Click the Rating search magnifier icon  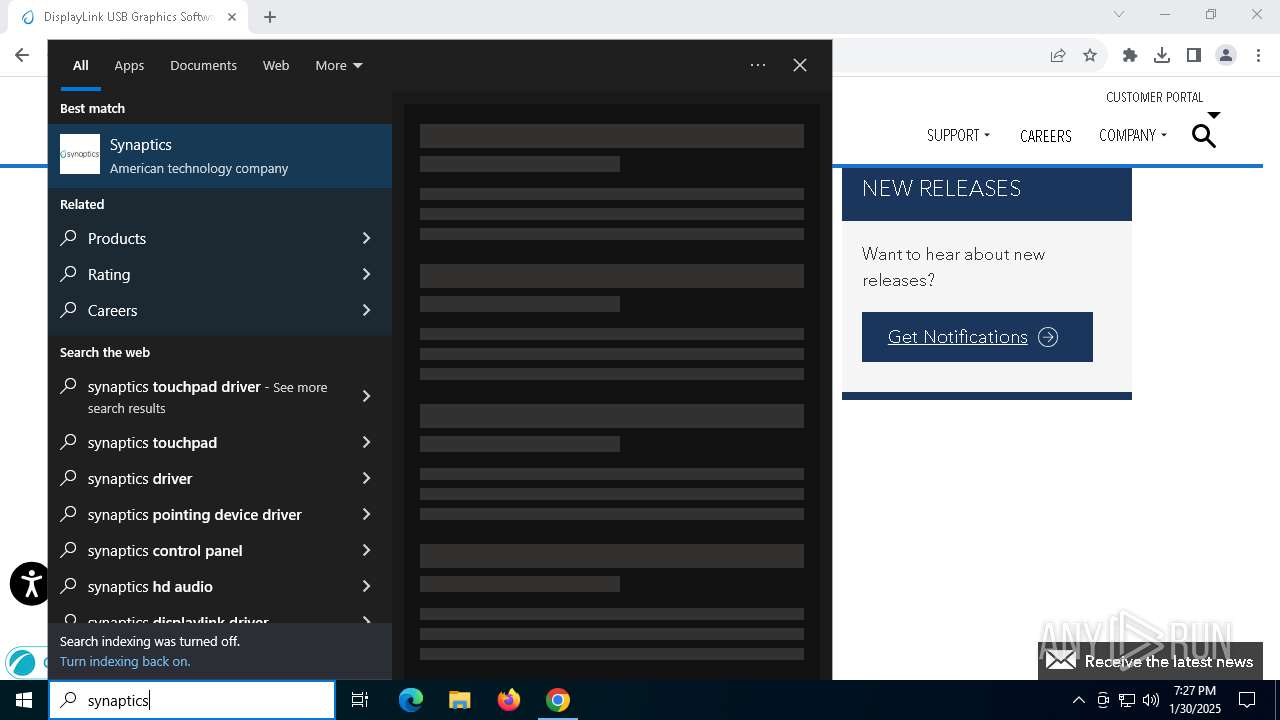pyautogui.click(x=69, y=274)
